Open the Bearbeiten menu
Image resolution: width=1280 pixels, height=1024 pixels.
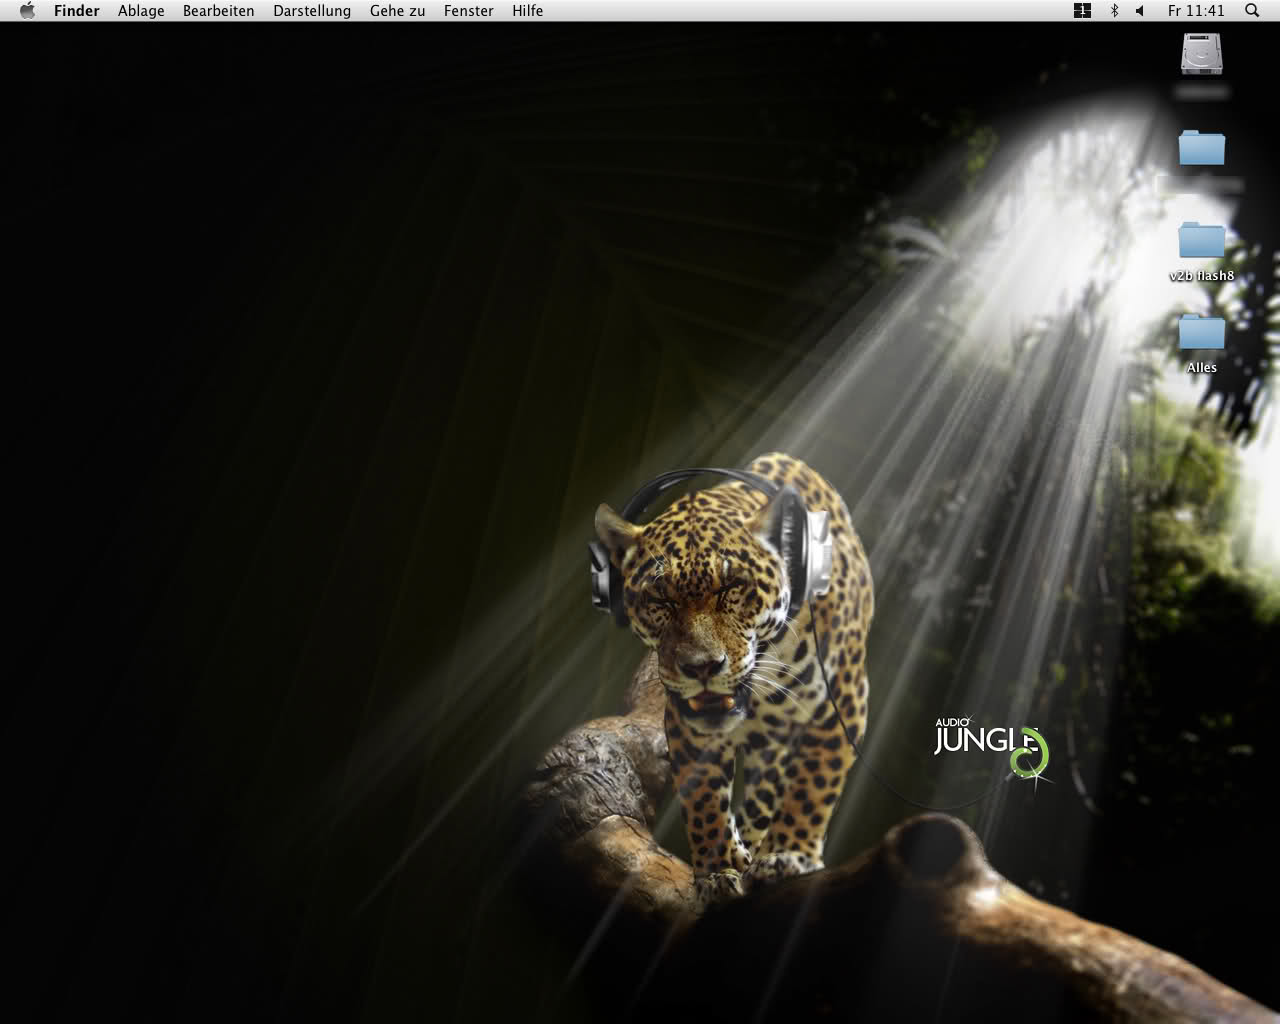click(x=218, y=11)
